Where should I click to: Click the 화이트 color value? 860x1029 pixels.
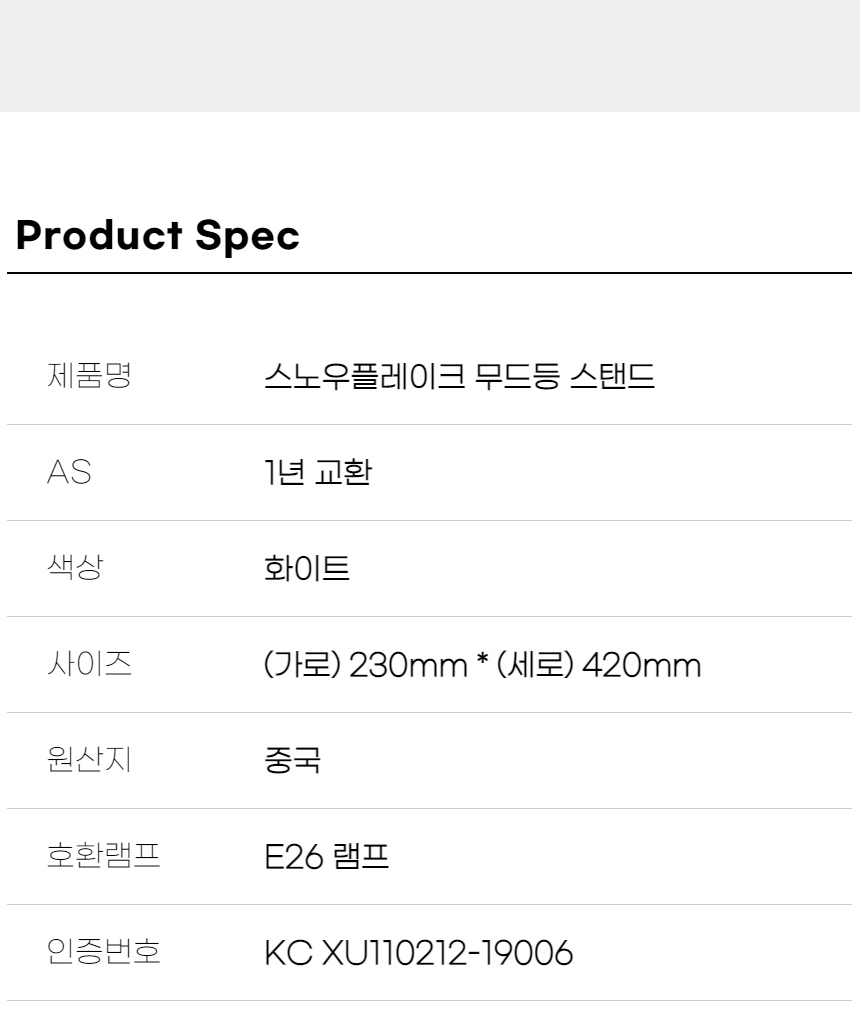(306, 569)
